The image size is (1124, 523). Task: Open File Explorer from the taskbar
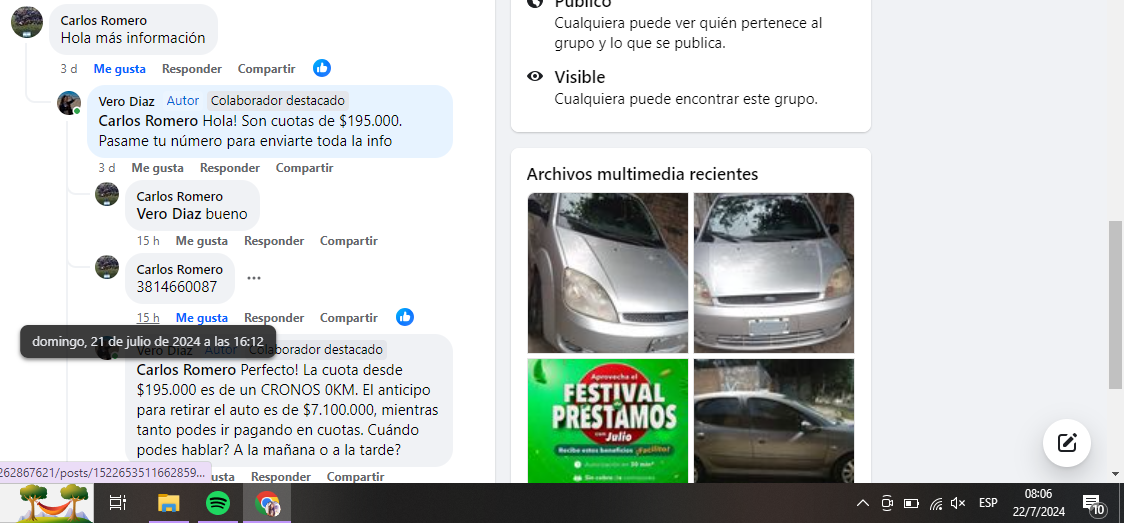(x=168, y=503)
